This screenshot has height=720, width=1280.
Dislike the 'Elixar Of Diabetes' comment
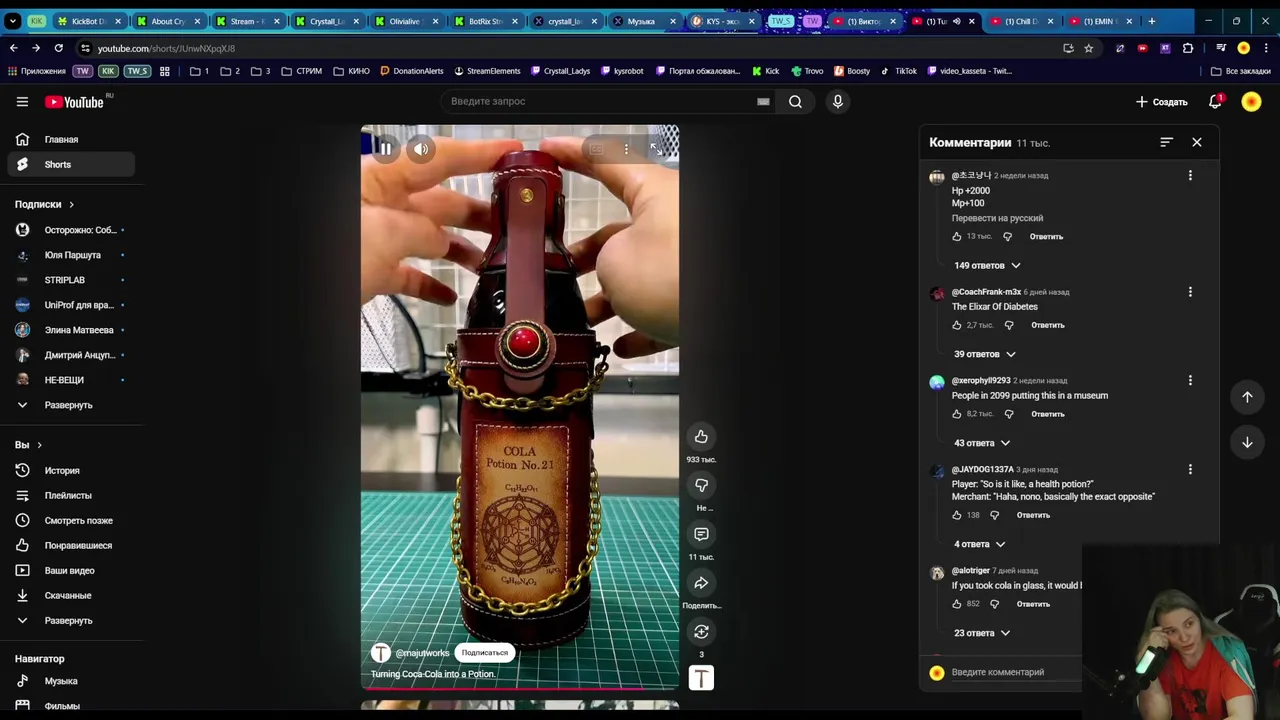pos(1008,325)
